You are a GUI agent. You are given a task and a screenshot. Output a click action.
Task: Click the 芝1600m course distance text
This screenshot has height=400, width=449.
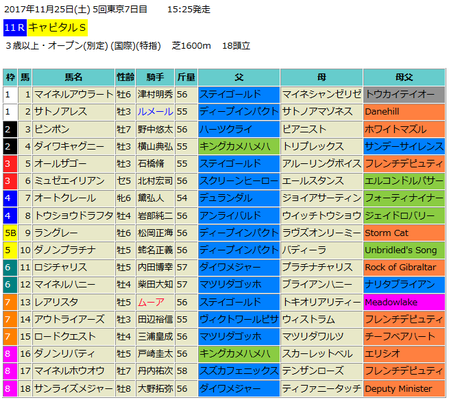pos(191,46)
